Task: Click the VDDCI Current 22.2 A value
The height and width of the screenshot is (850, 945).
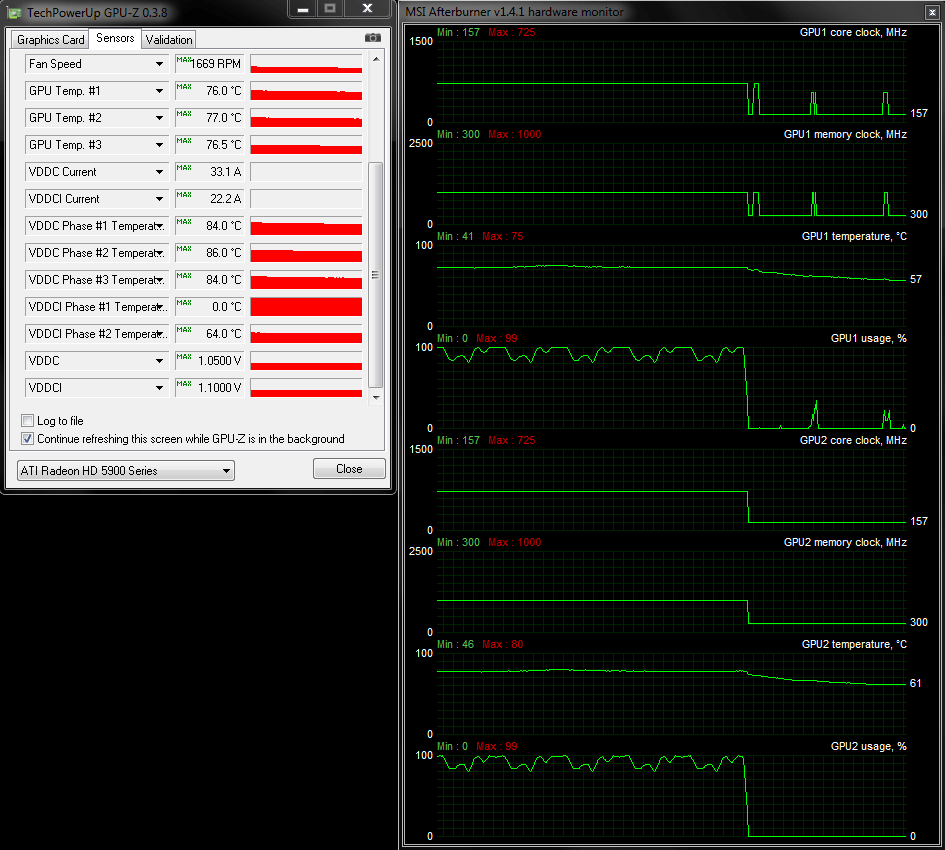Action: coord(210,199)
